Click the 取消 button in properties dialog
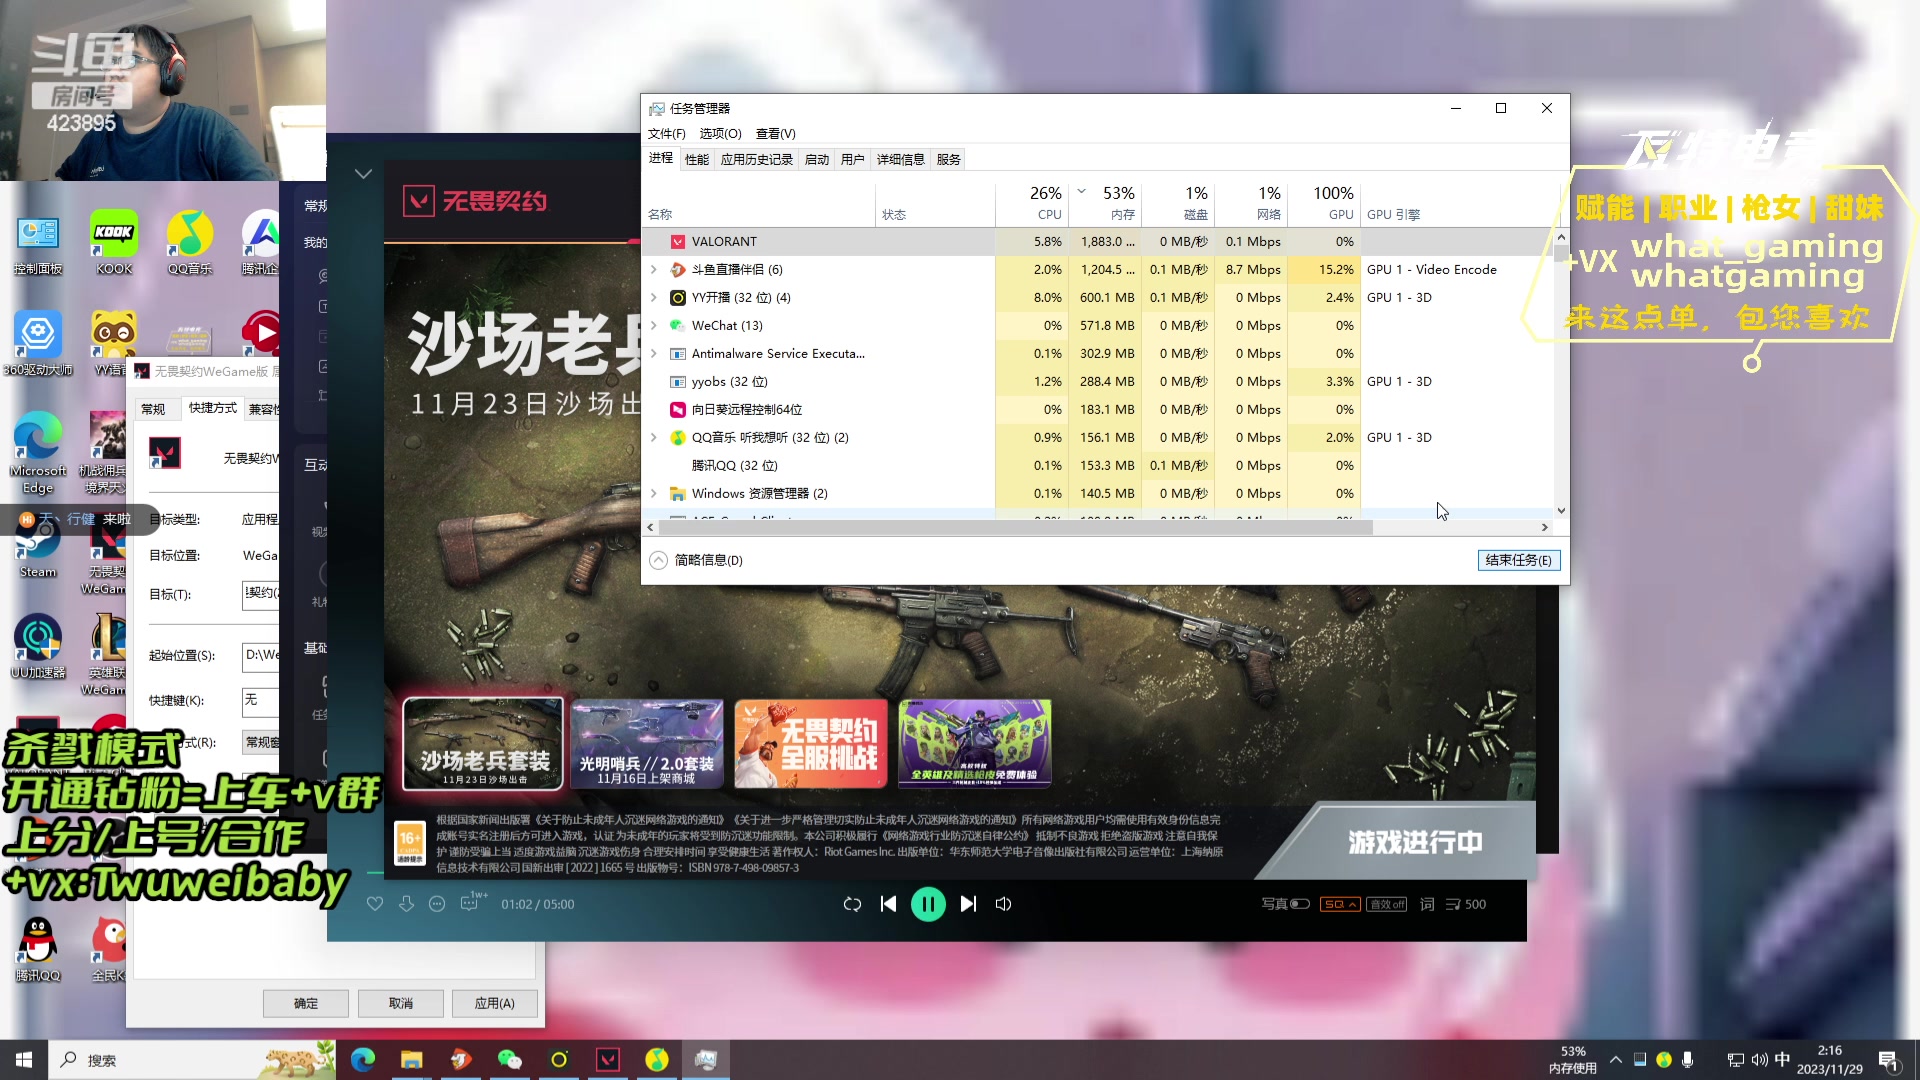The image size is (1920, 1080). 401,1004
